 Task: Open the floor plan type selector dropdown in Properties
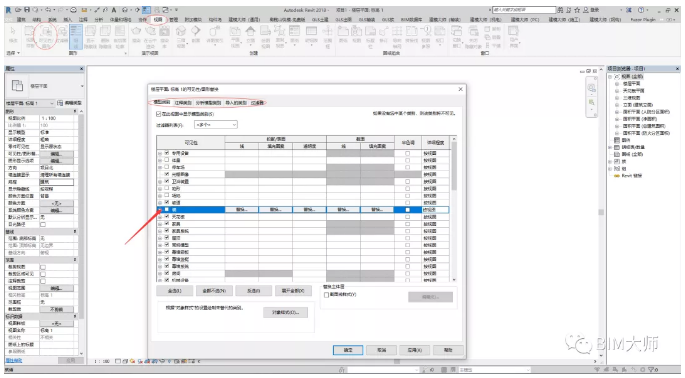(45, 86)
